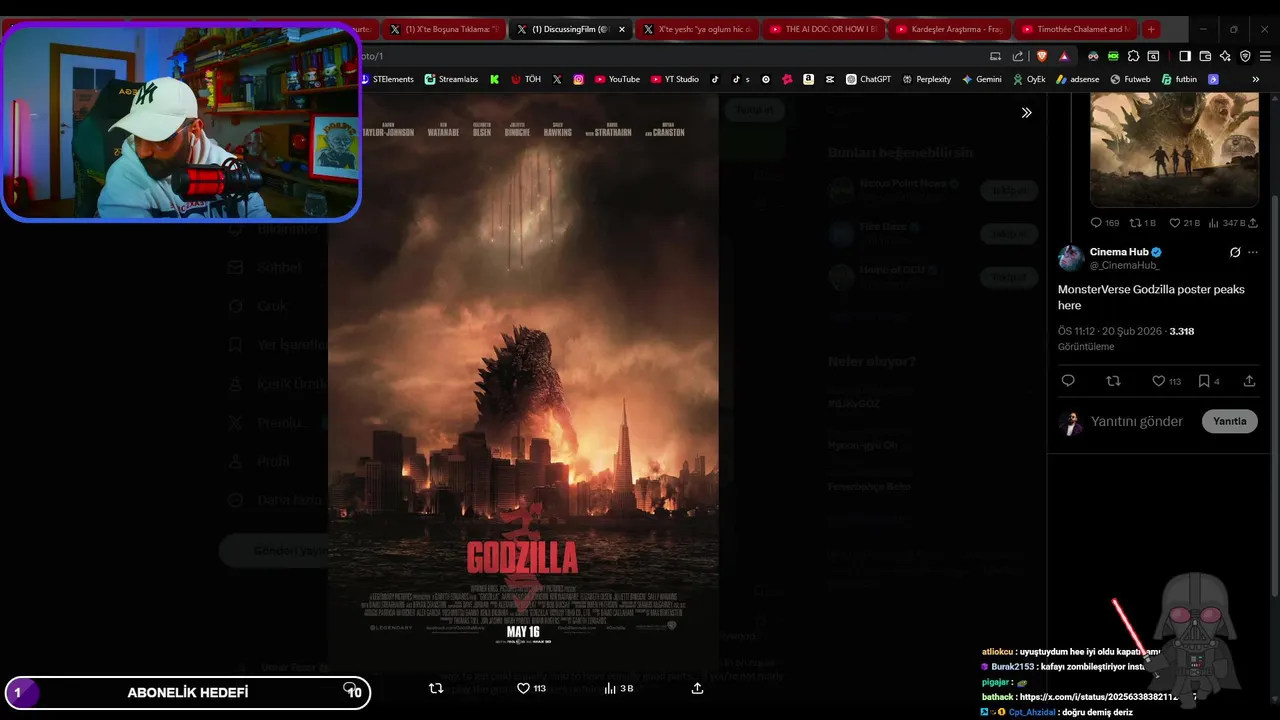This screenshot has width=1280, height=720.
Task: Open the Cinema Hub avatar
Action: coord(1071,258)
